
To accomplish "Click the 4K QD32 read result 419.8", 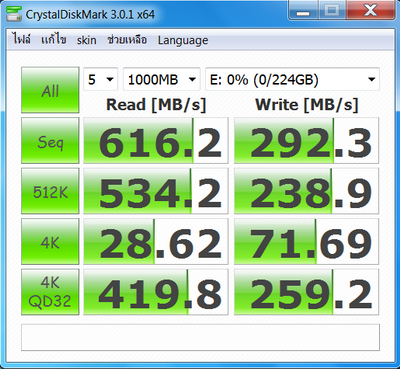I will point(156,292).
